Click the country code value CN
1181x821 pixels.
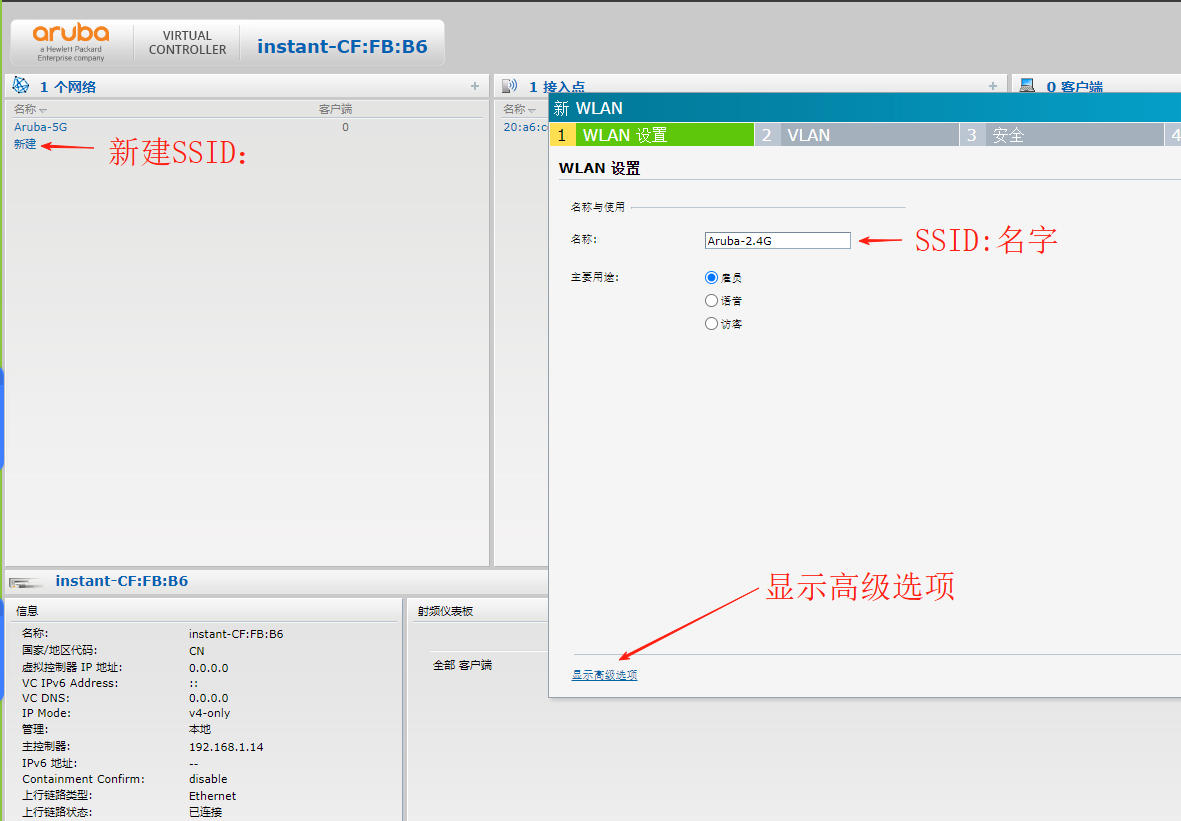[197, 651]
